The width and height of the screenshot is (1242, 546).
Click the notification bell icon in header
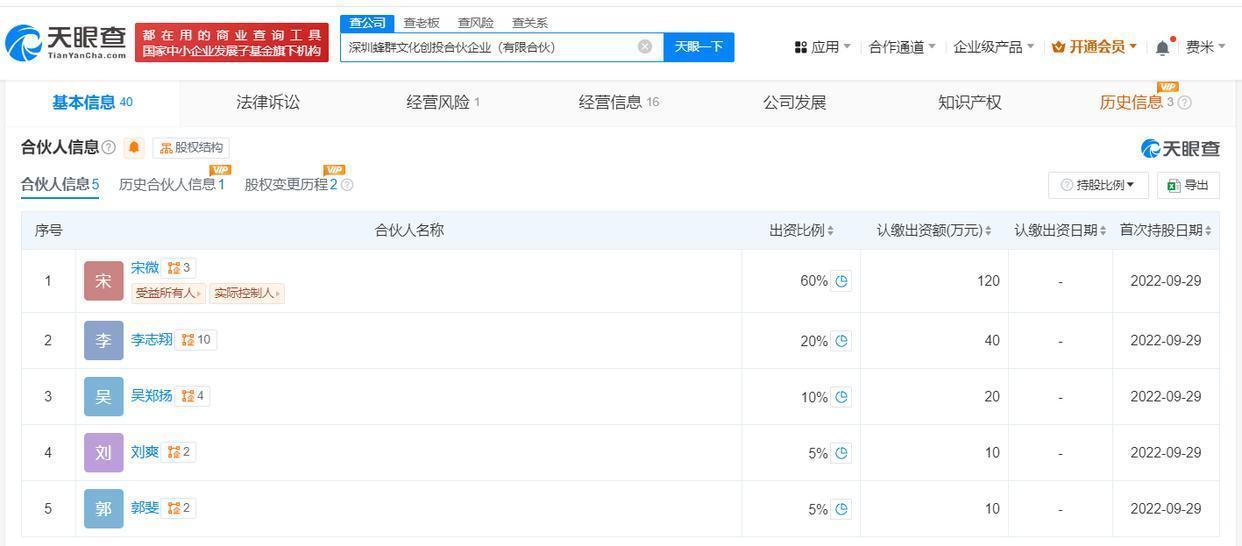(1162, 47)
